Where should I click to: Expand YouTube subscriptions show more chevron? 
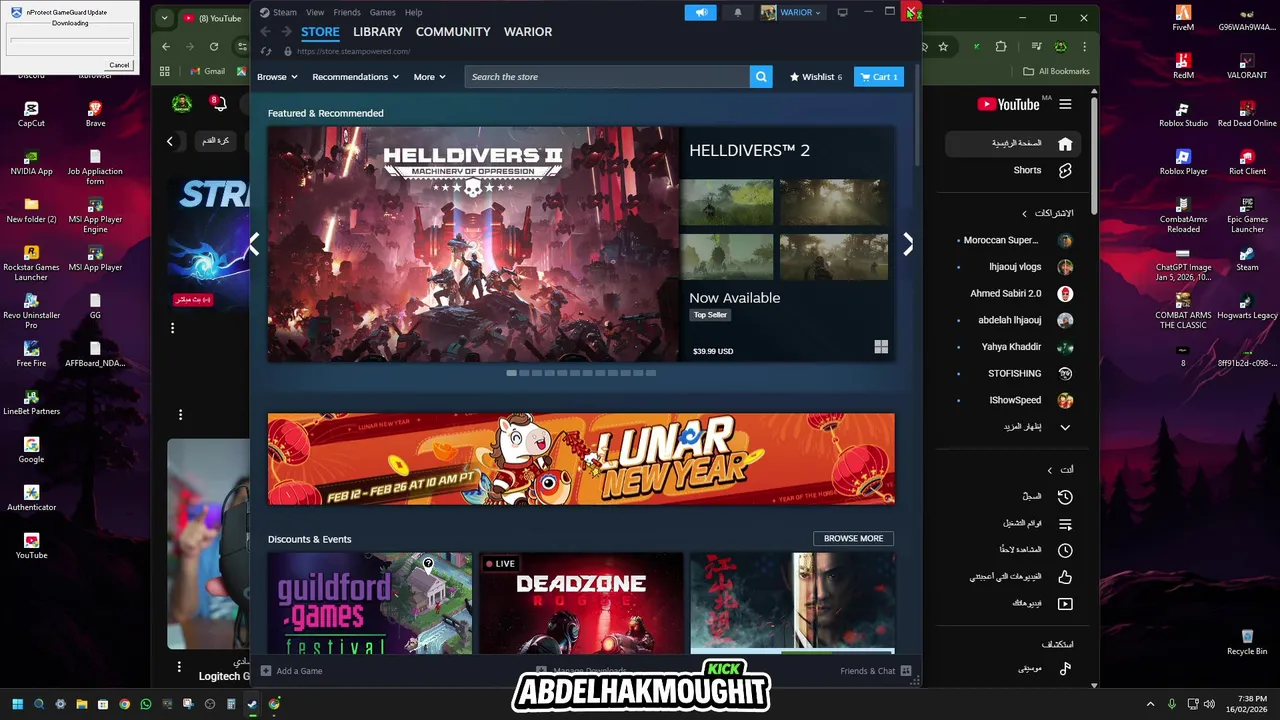tap(1065, 427)
